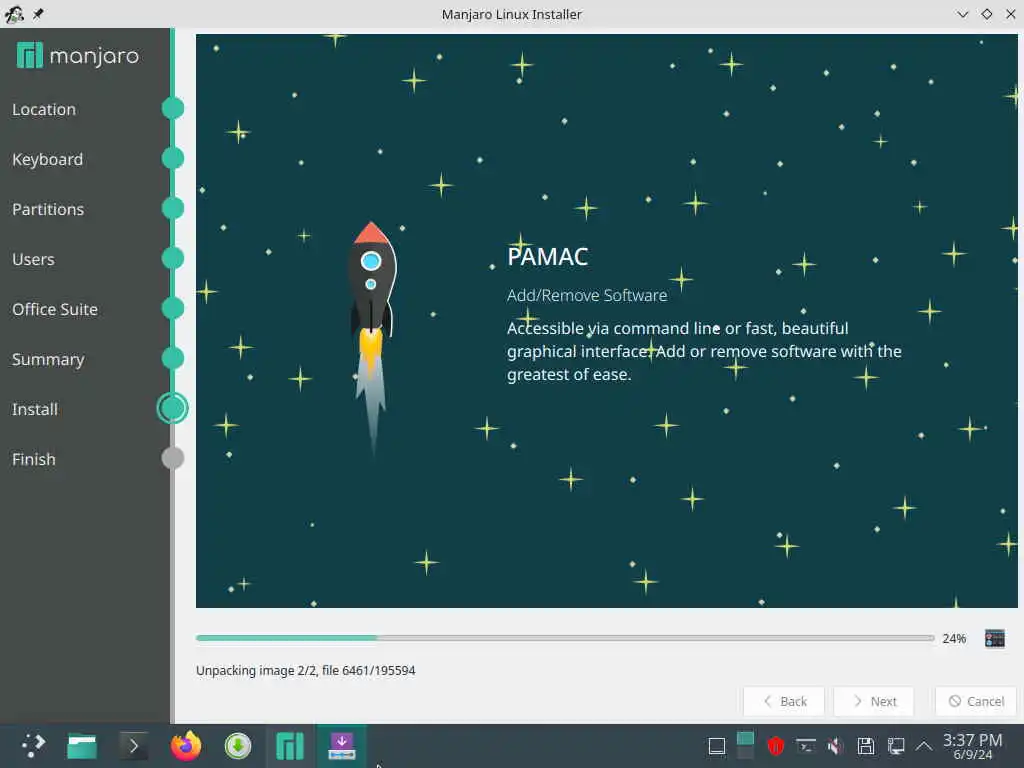Click the "Unpacking image 2/2" status text
1024x768 pixels.
pyautogui.click(x=306, y=671)
